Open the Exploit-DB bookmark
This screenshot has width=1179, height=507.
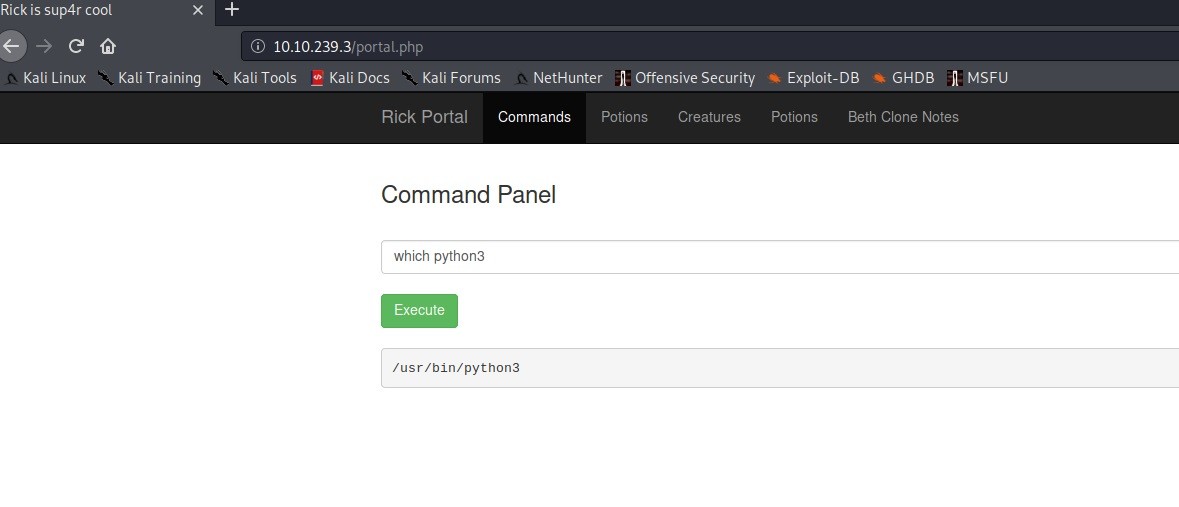[813, 78]
